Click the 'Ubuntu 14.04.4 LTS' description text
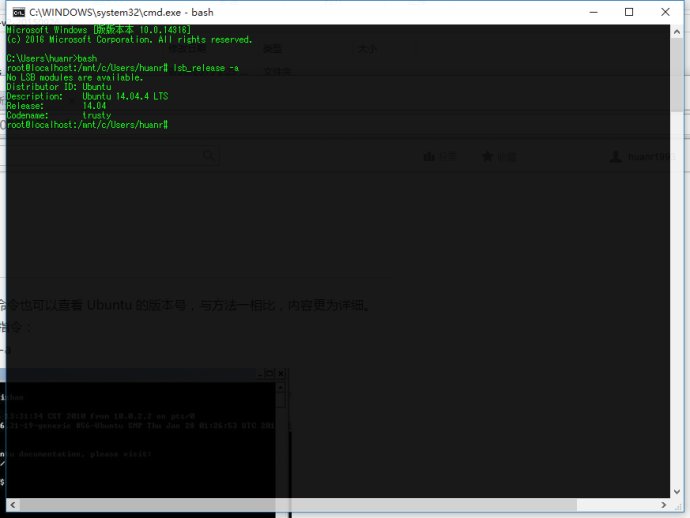 pos(125,96)
